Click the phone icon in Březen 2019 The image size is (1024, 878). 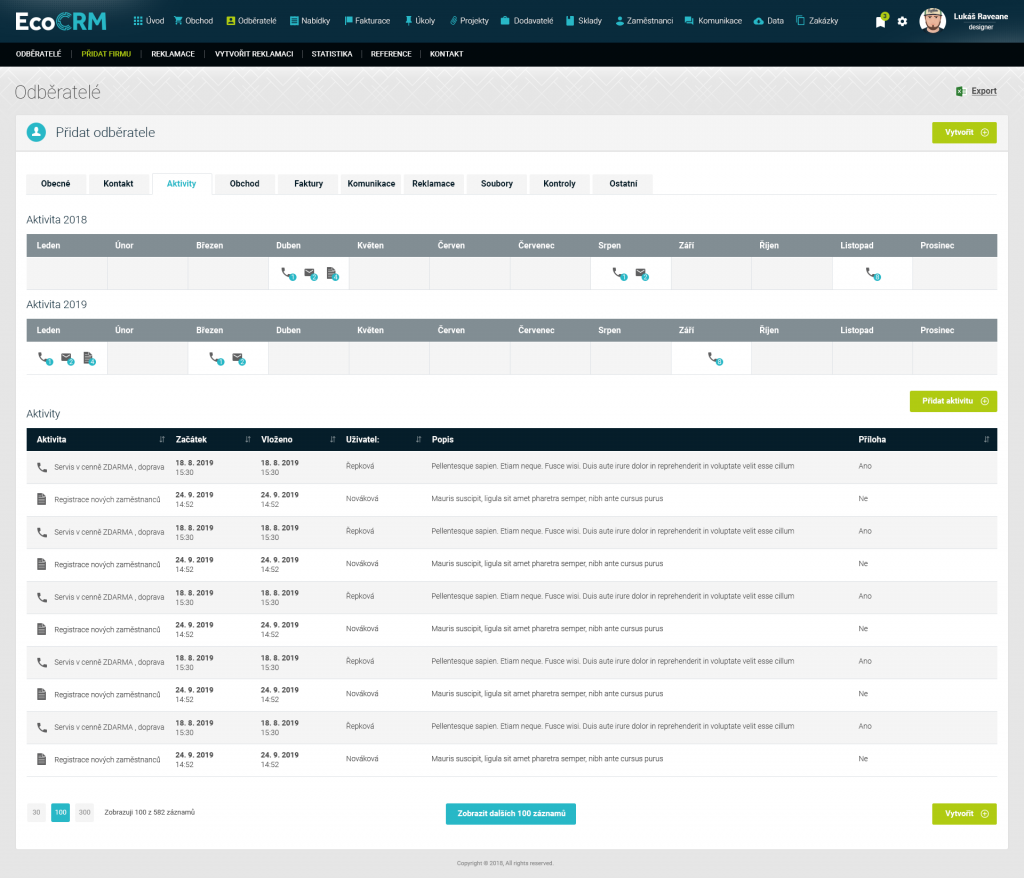pos(215,358)
